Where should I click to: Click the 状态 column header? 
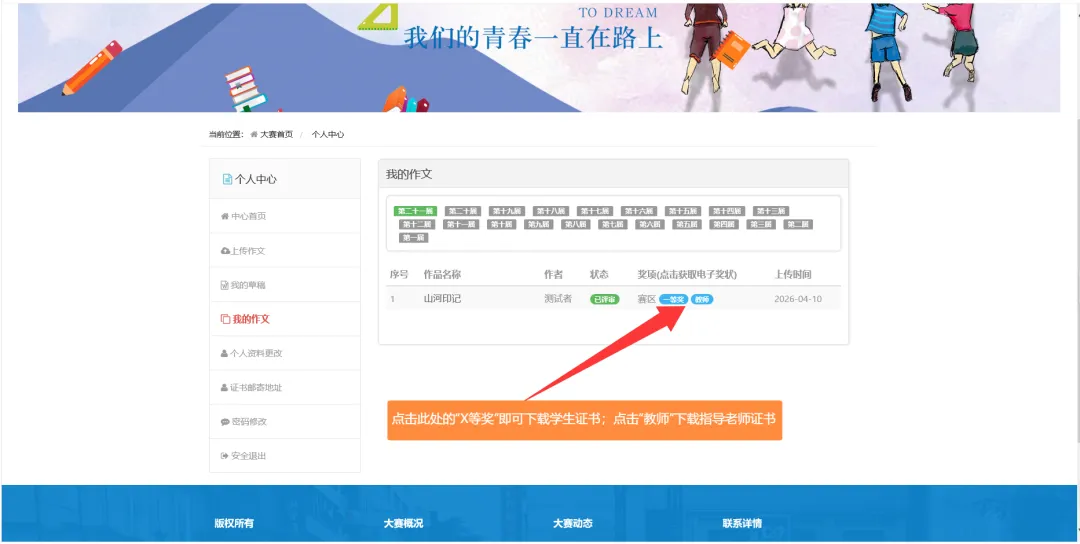(599, 274)
